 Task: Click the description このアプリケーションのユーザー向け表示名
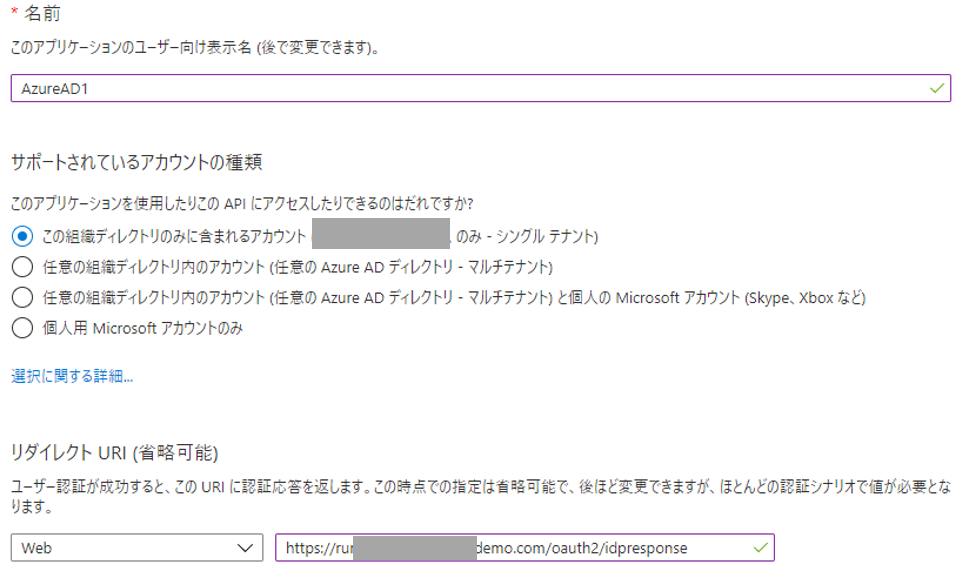coord(195,47)
